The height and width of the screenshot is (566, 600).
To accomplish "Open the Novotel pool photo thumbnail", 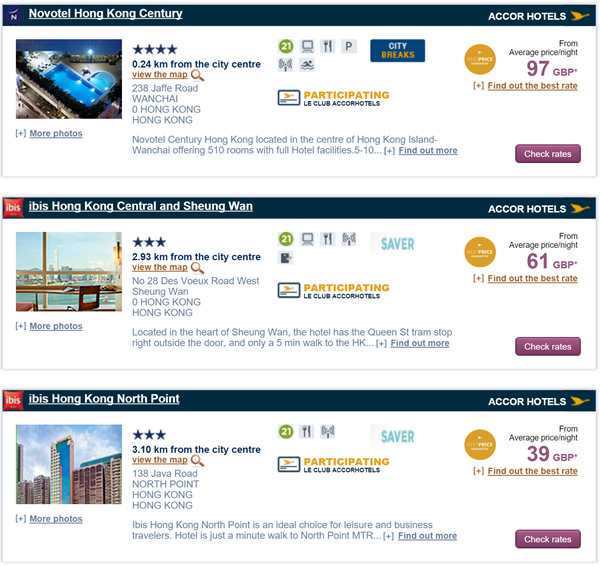I will pyautogui.click(x=69, y=79).
